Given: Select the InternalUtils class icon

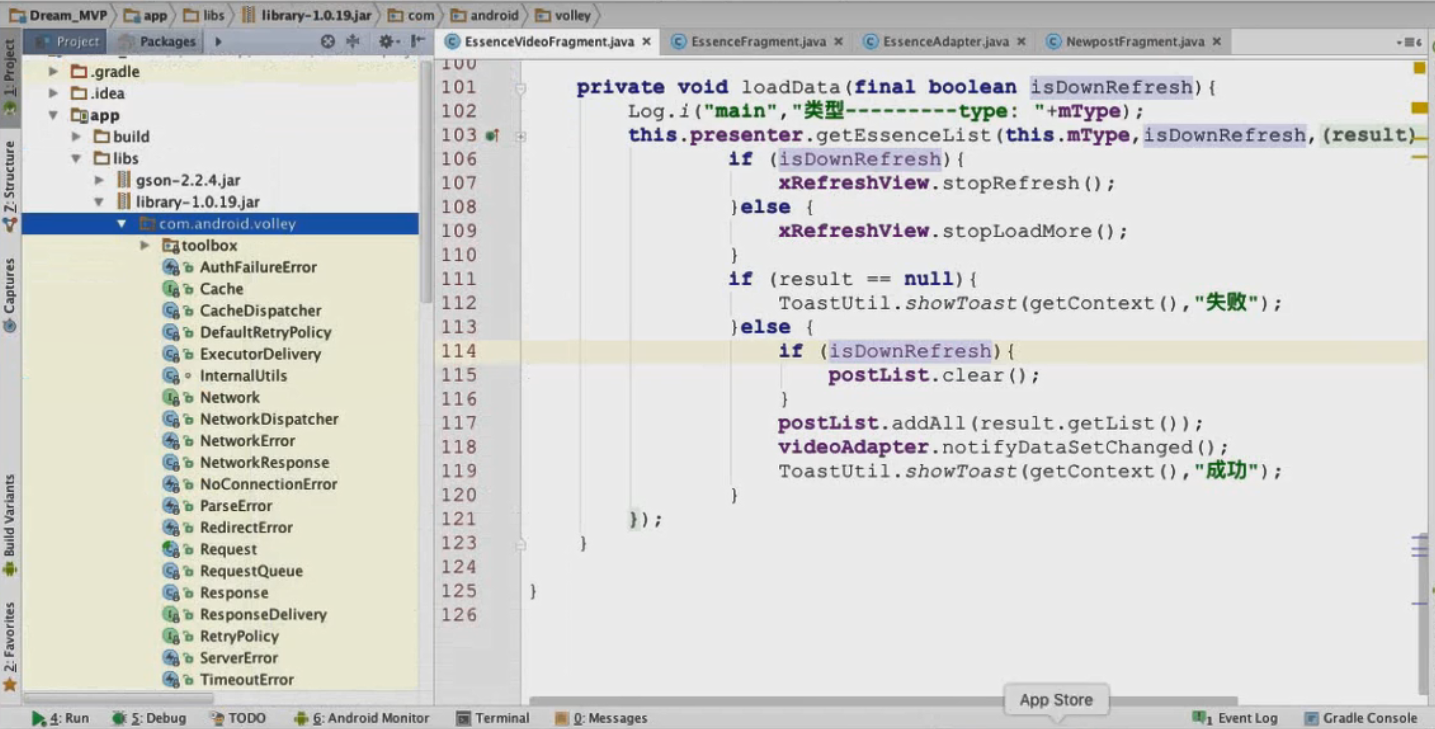Looking at the screenshot, I should [x=171, y=376].
